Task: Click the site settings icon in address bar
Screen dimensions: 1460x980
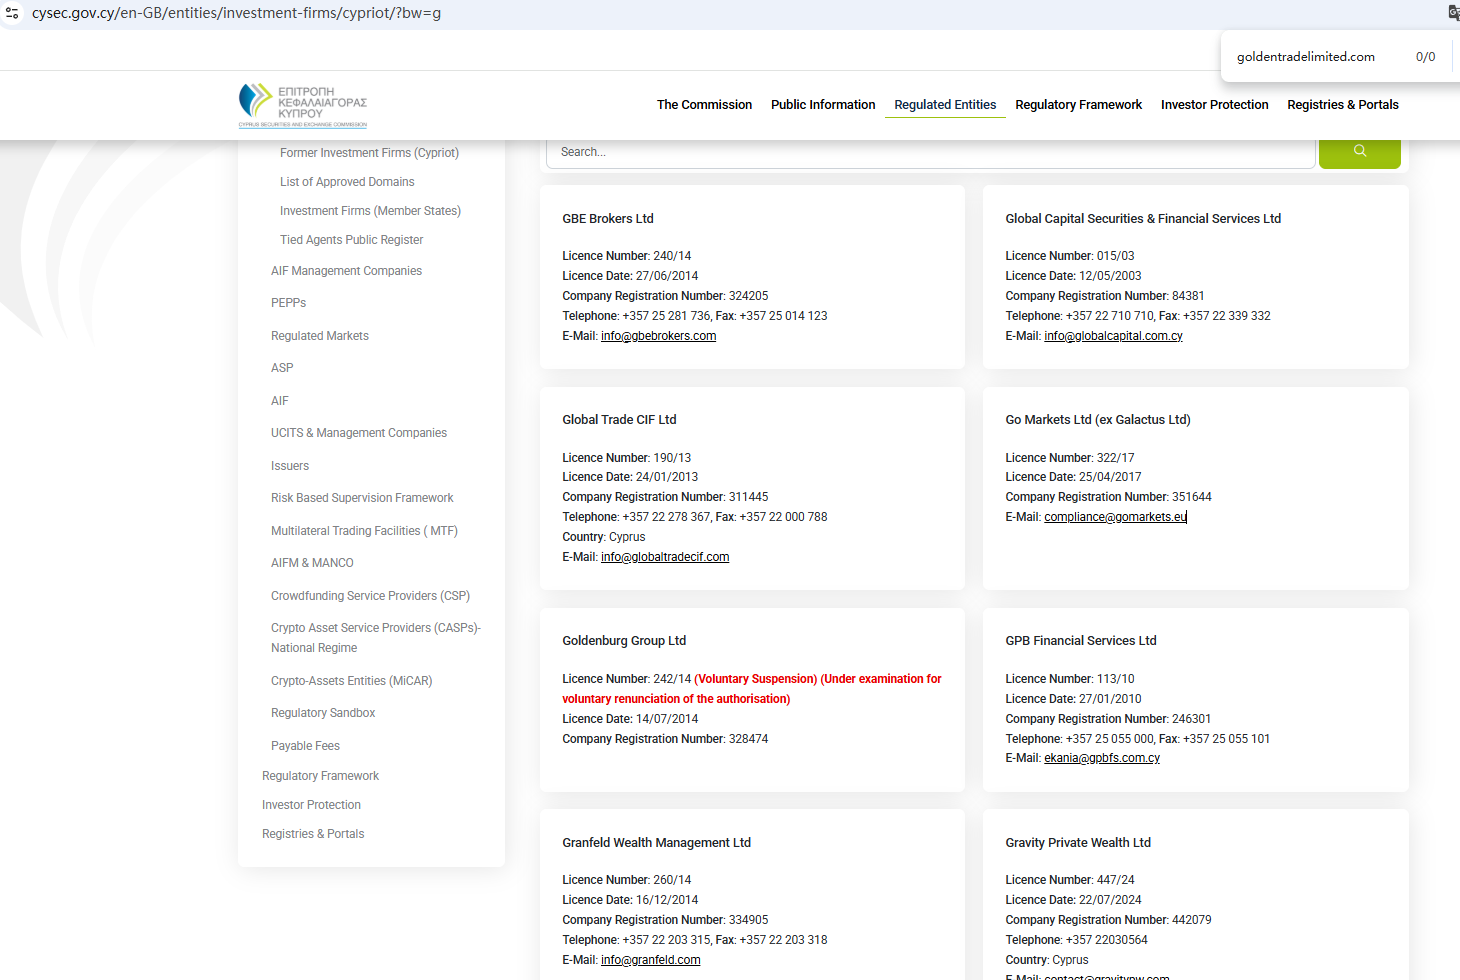Action: pyautogui.click(x=12, y=13)
